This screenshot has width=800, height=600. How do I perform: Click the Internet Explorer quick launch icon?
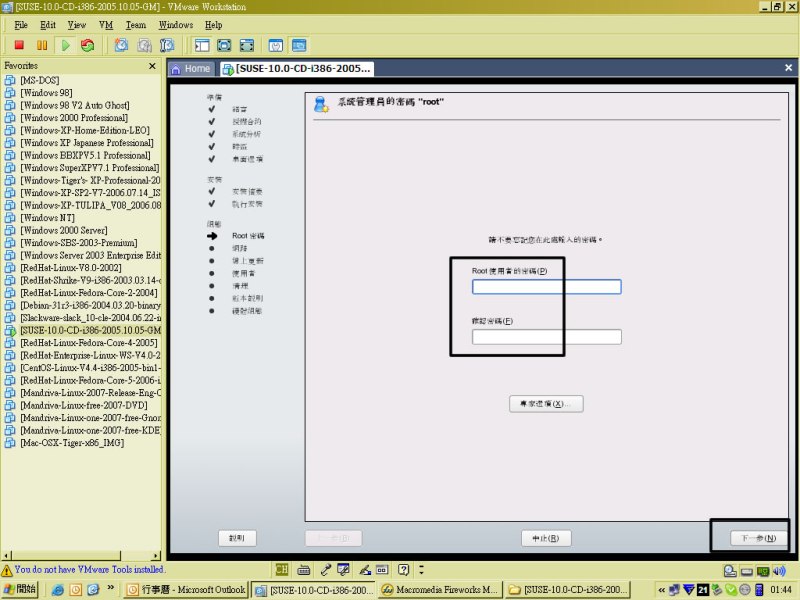[x=58, y=590]
